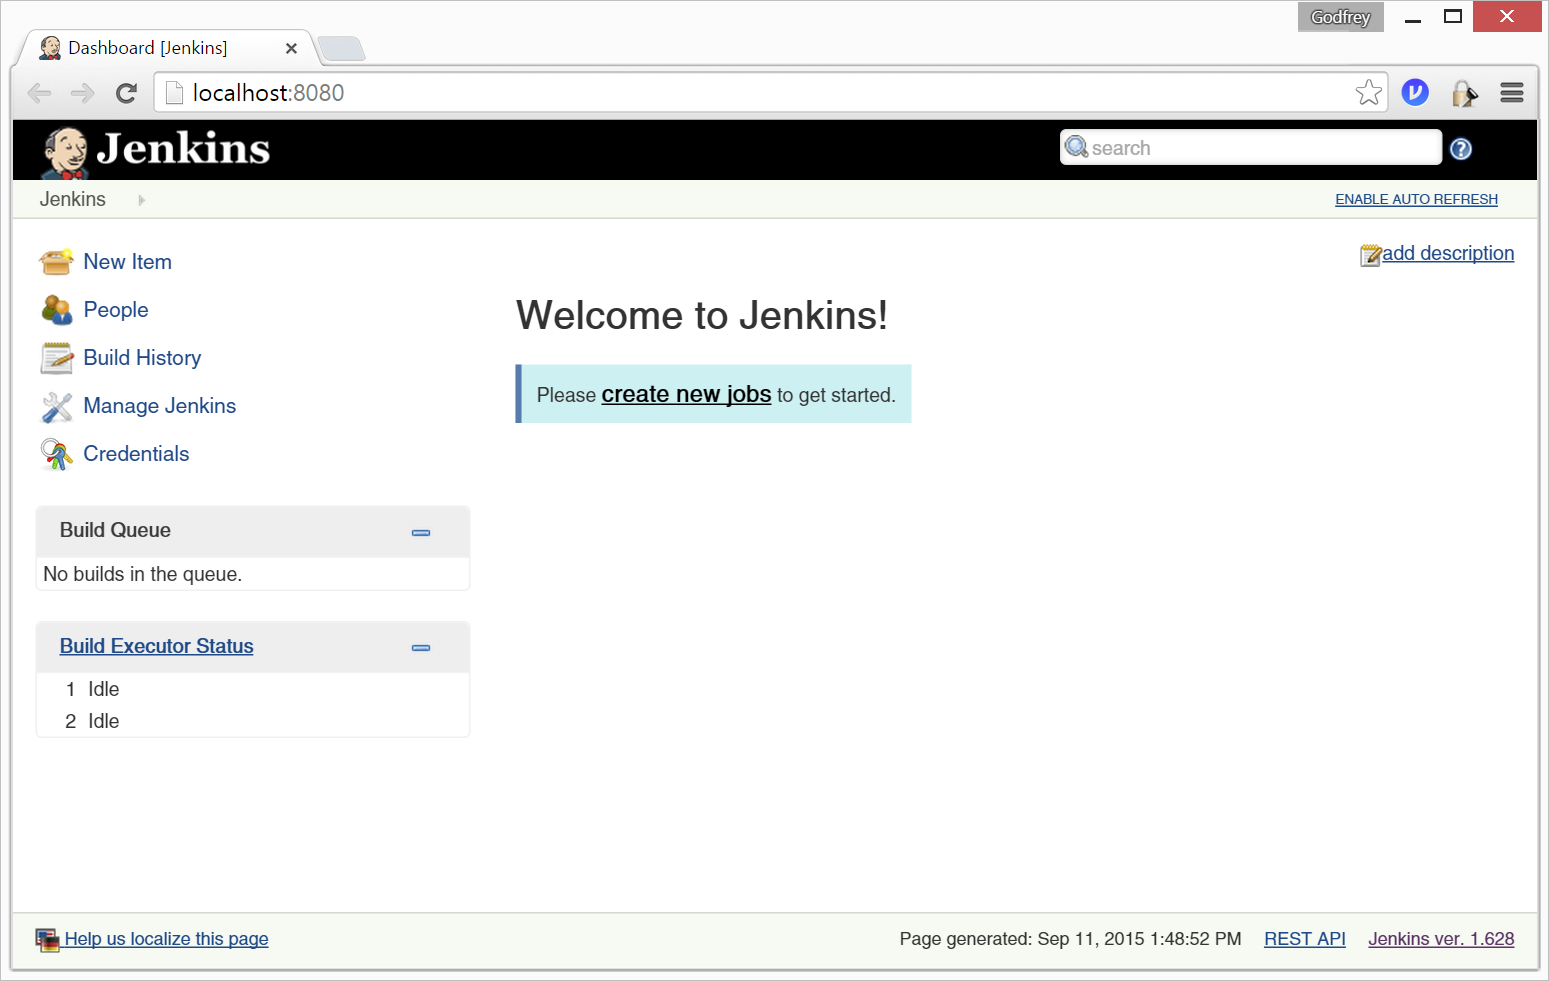Open the People page link
The width and height of the screenshot is (1549, 981).
tap(116, 310)
